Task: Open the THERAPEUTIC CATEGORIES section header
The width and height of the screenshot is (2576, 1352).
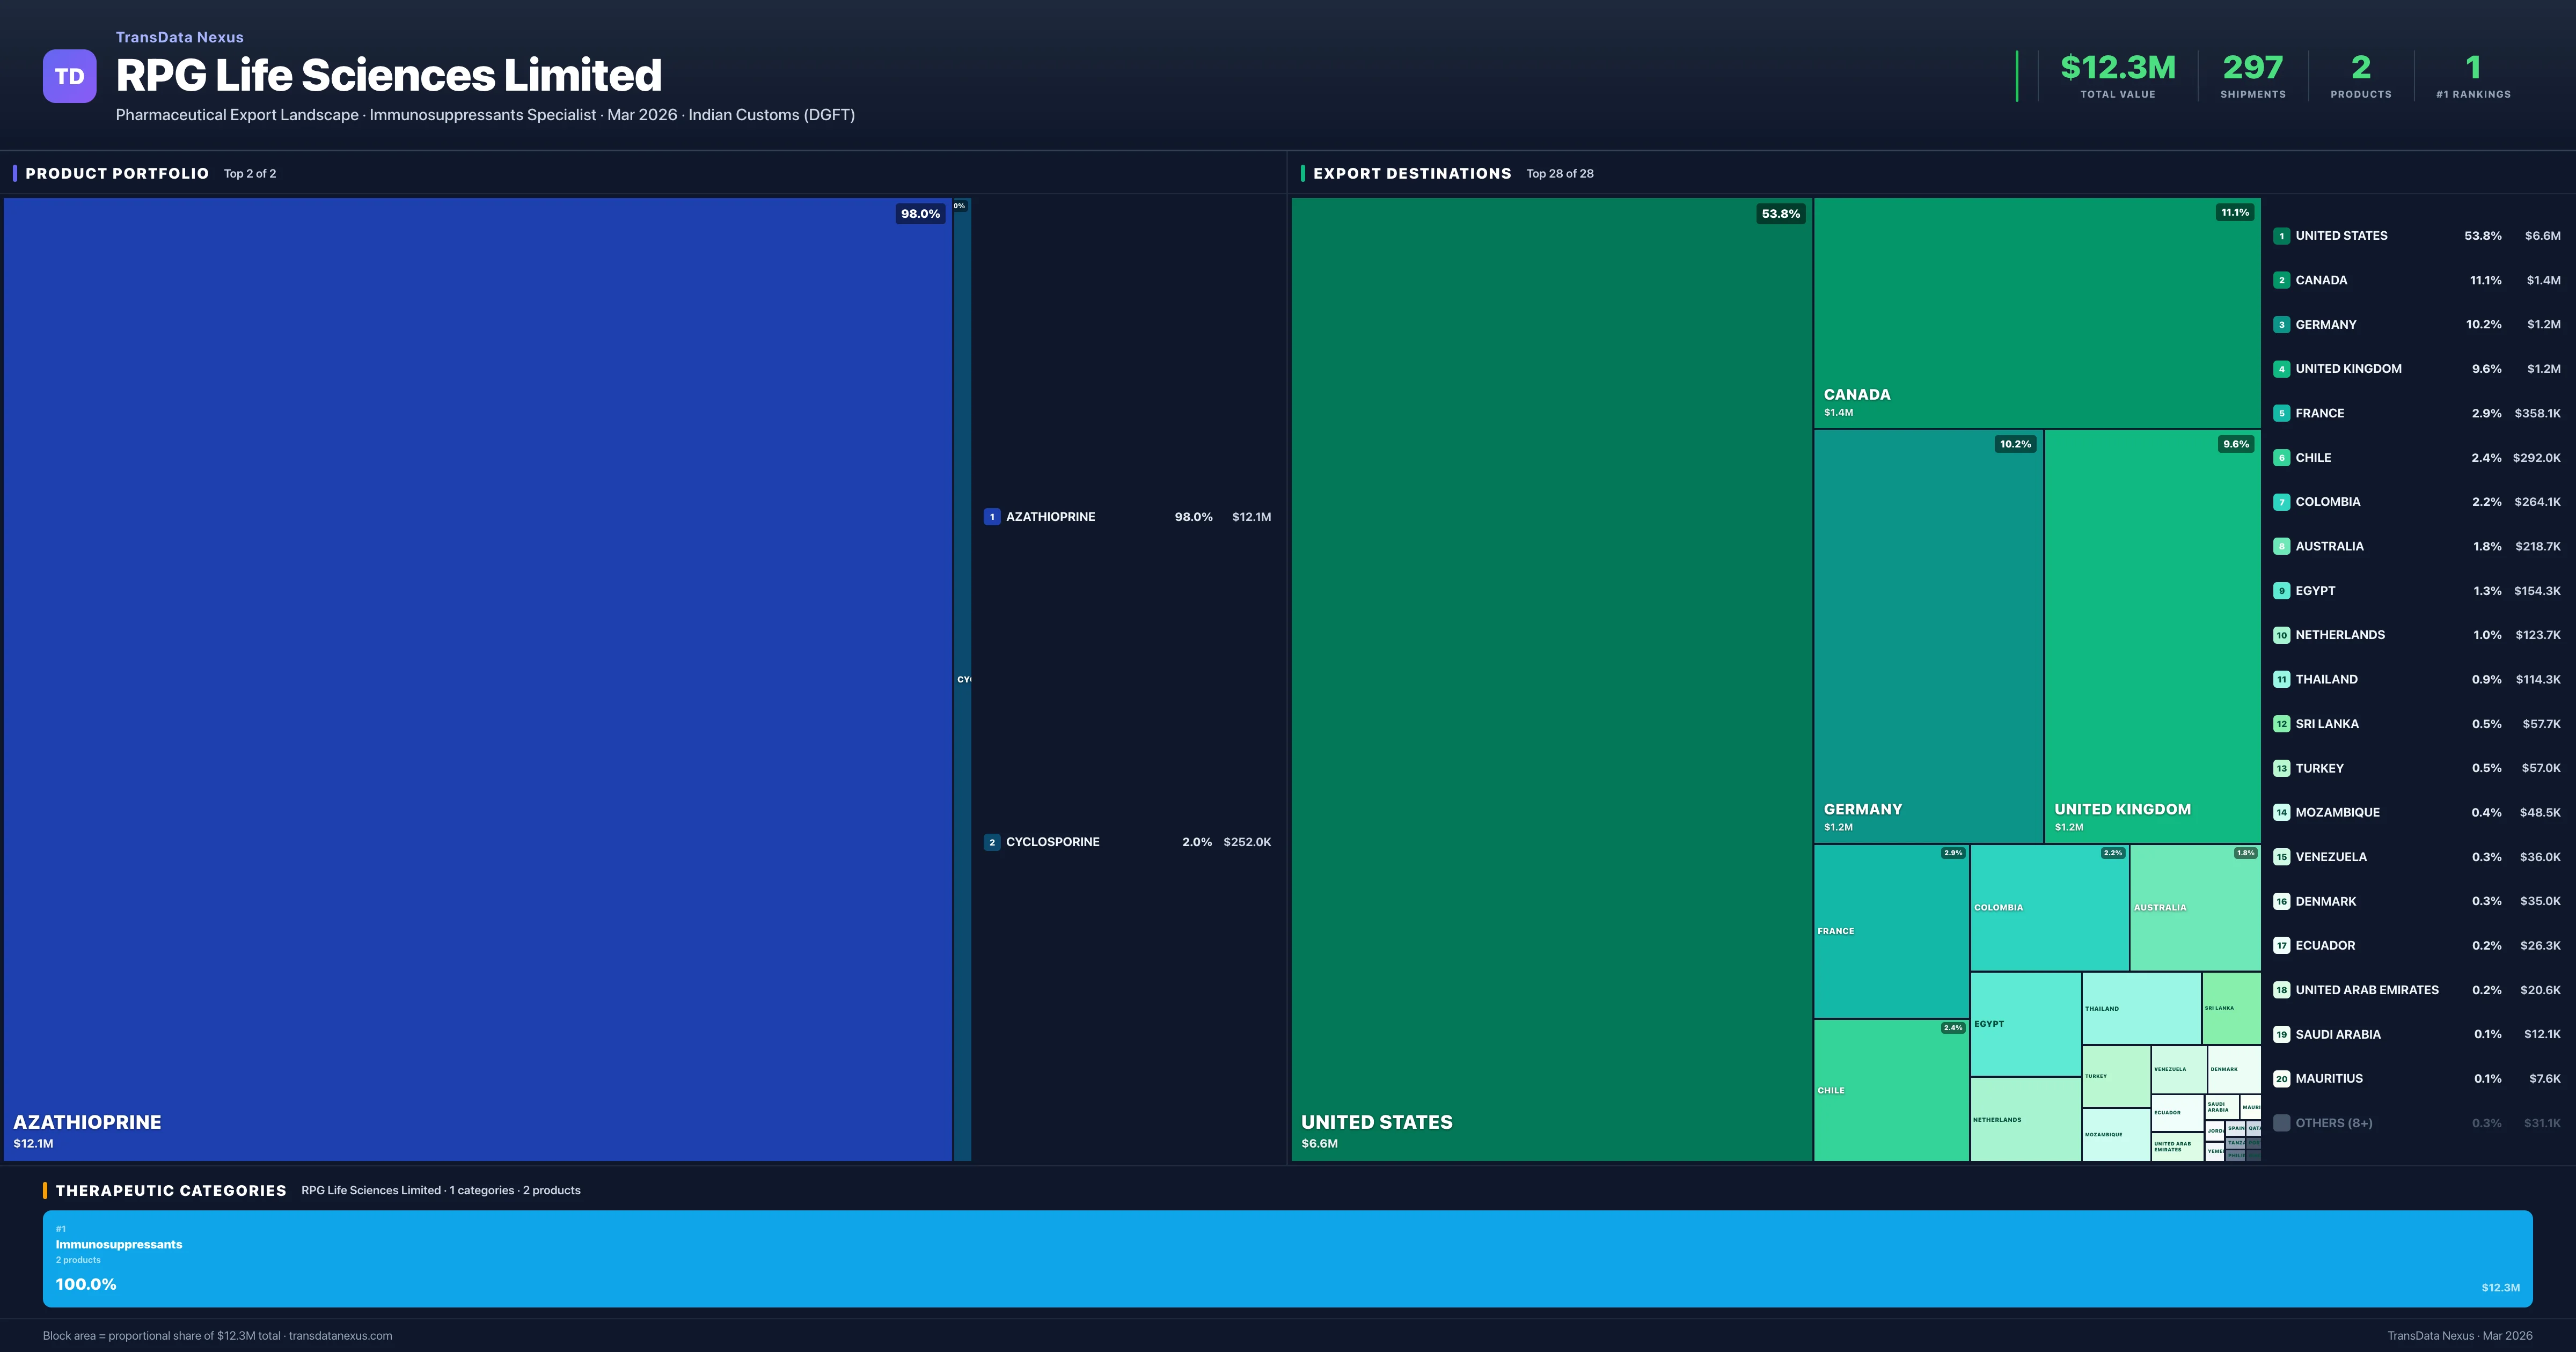Action: tap(172, 1191)
